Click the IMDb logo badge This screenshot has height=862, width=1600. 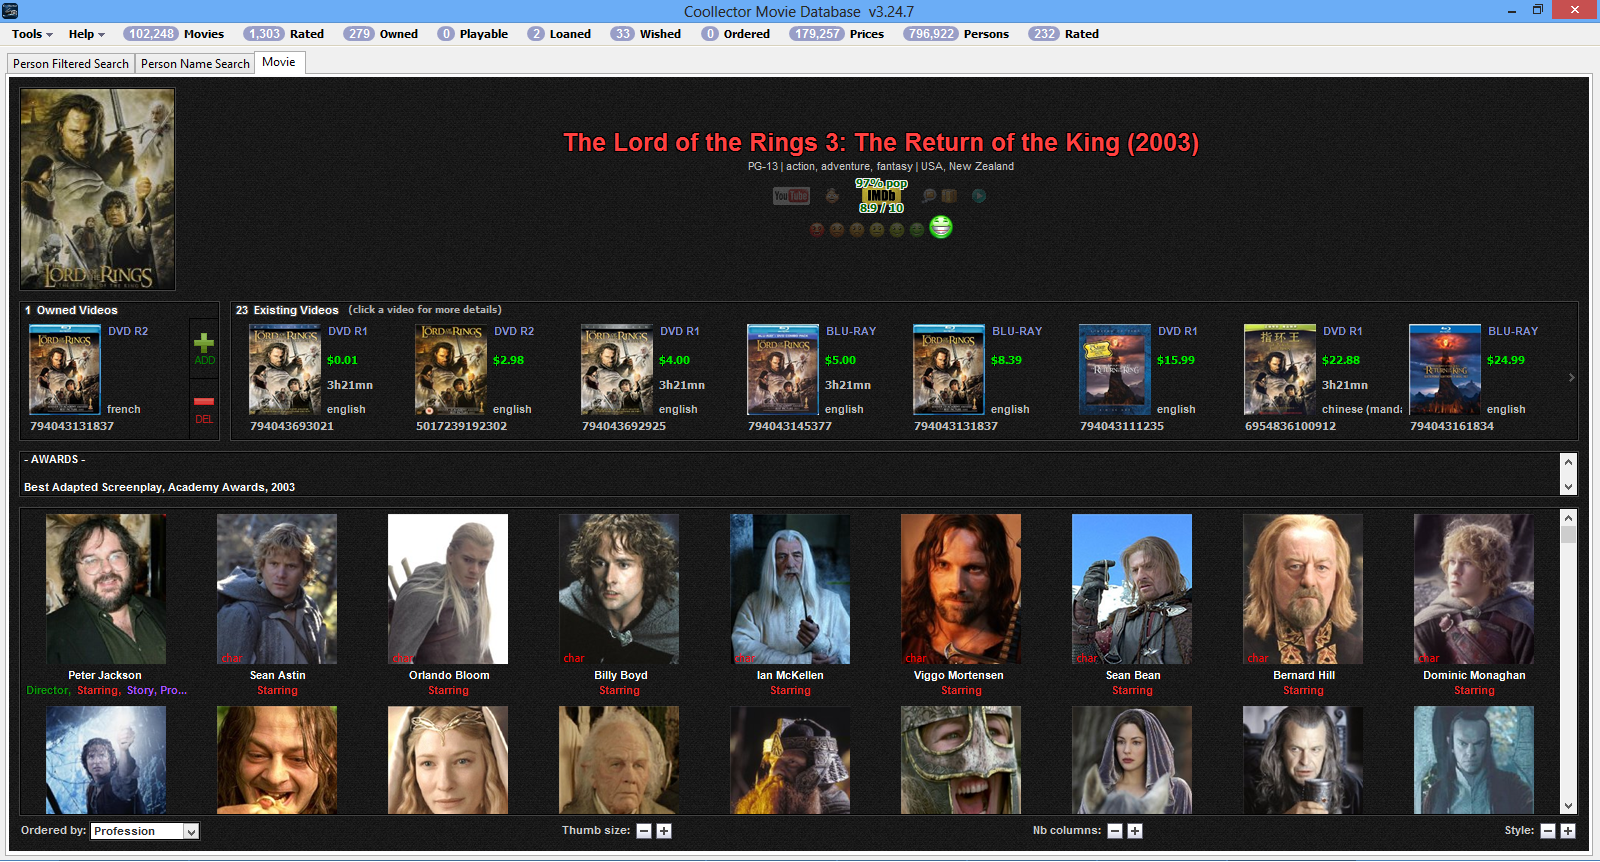[x=881, y=195]
